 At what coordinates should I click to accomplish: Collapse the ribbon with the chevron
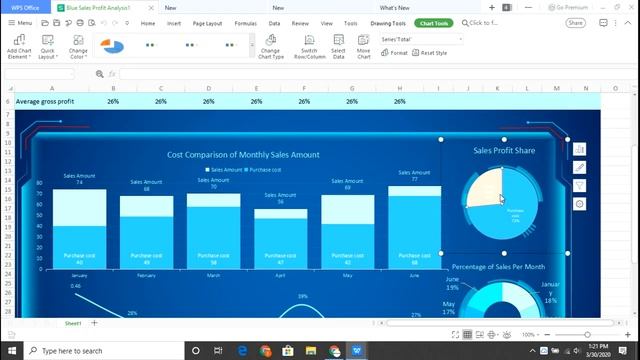628,23
